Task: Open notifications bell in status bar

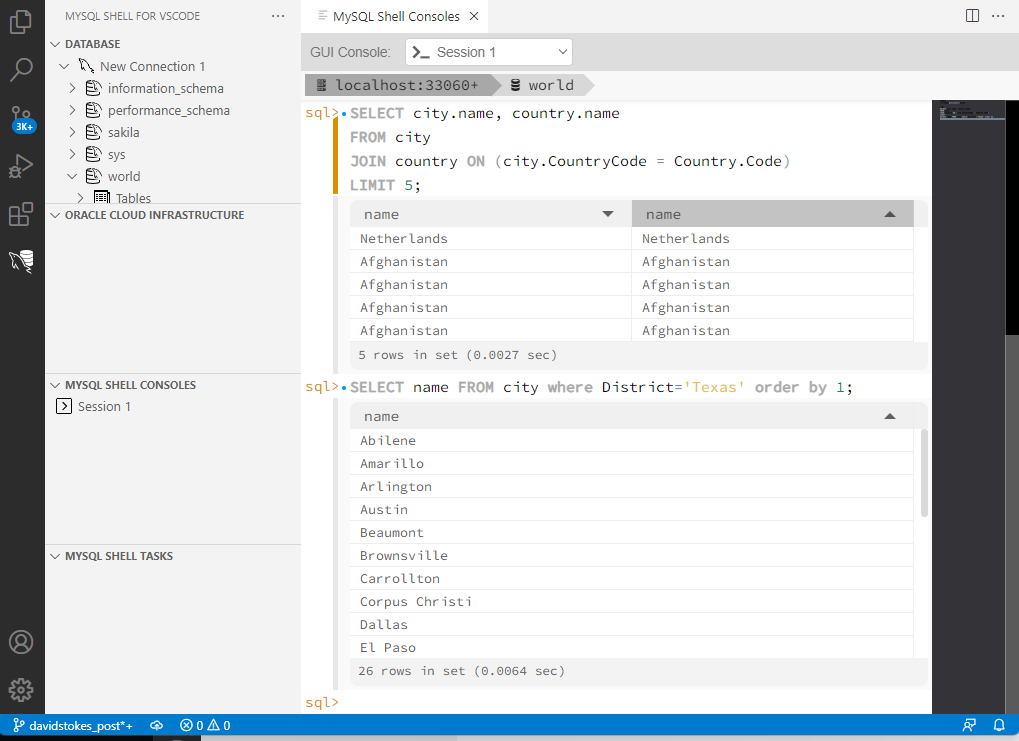Action: pos(999,725)
